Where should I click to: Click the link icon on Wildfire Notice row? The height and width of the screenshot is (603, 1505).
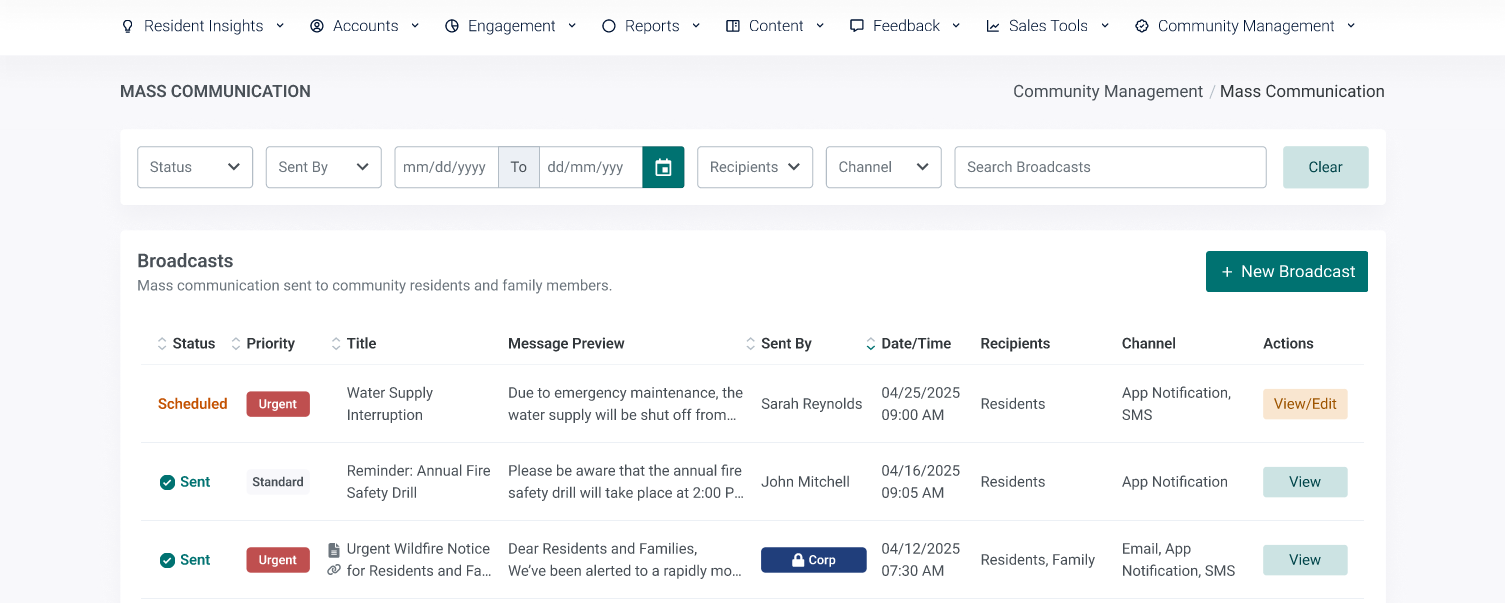[334, 570]
